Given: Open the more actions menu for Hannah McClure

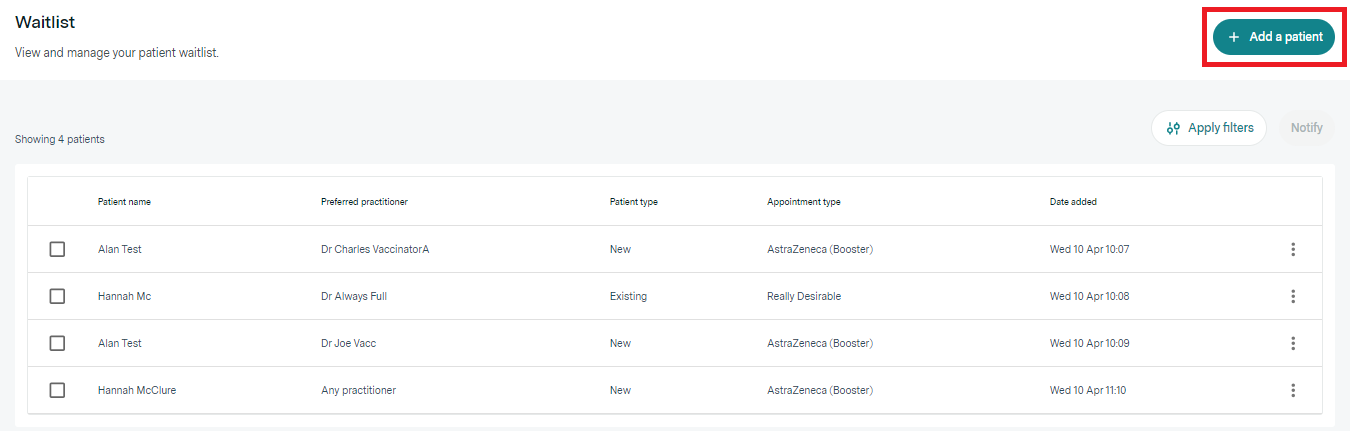Looking at the screenshot, I should click(1293, 390).
